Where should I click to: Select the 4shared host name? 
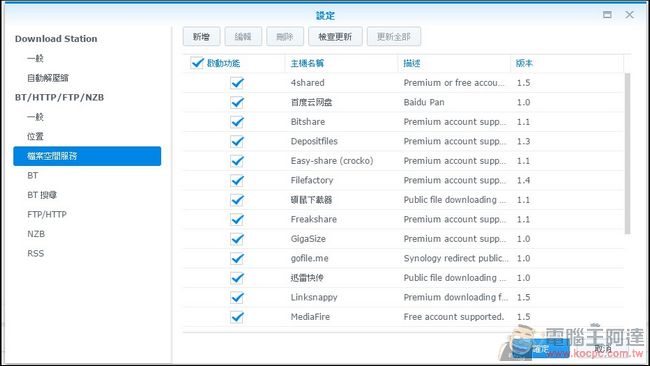click(x=308, y=83)
